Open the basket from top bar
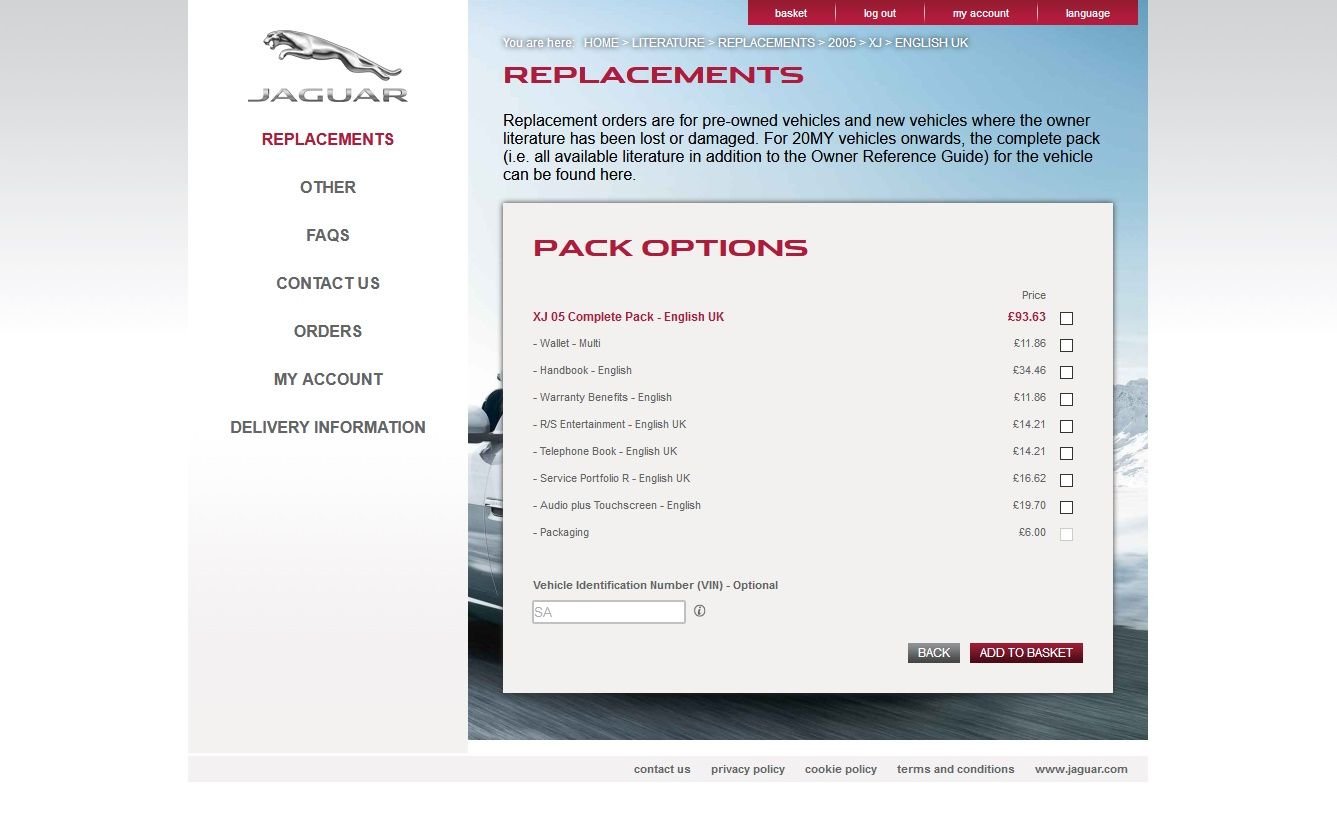This screenshot has width=1337, height=829. 790,13
